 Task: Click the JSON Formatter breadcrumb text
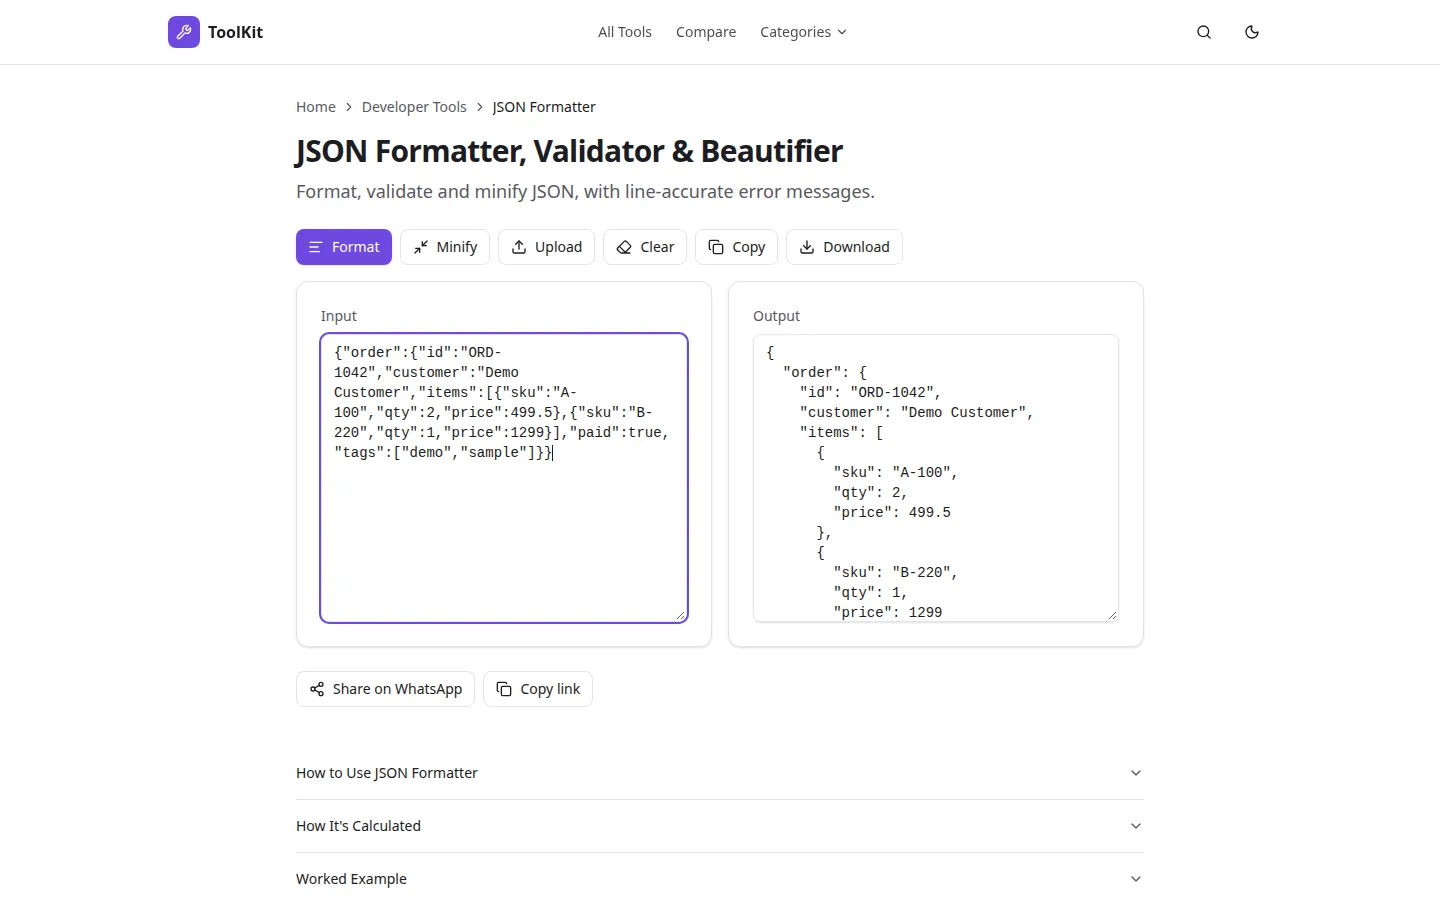click(544, 107)
